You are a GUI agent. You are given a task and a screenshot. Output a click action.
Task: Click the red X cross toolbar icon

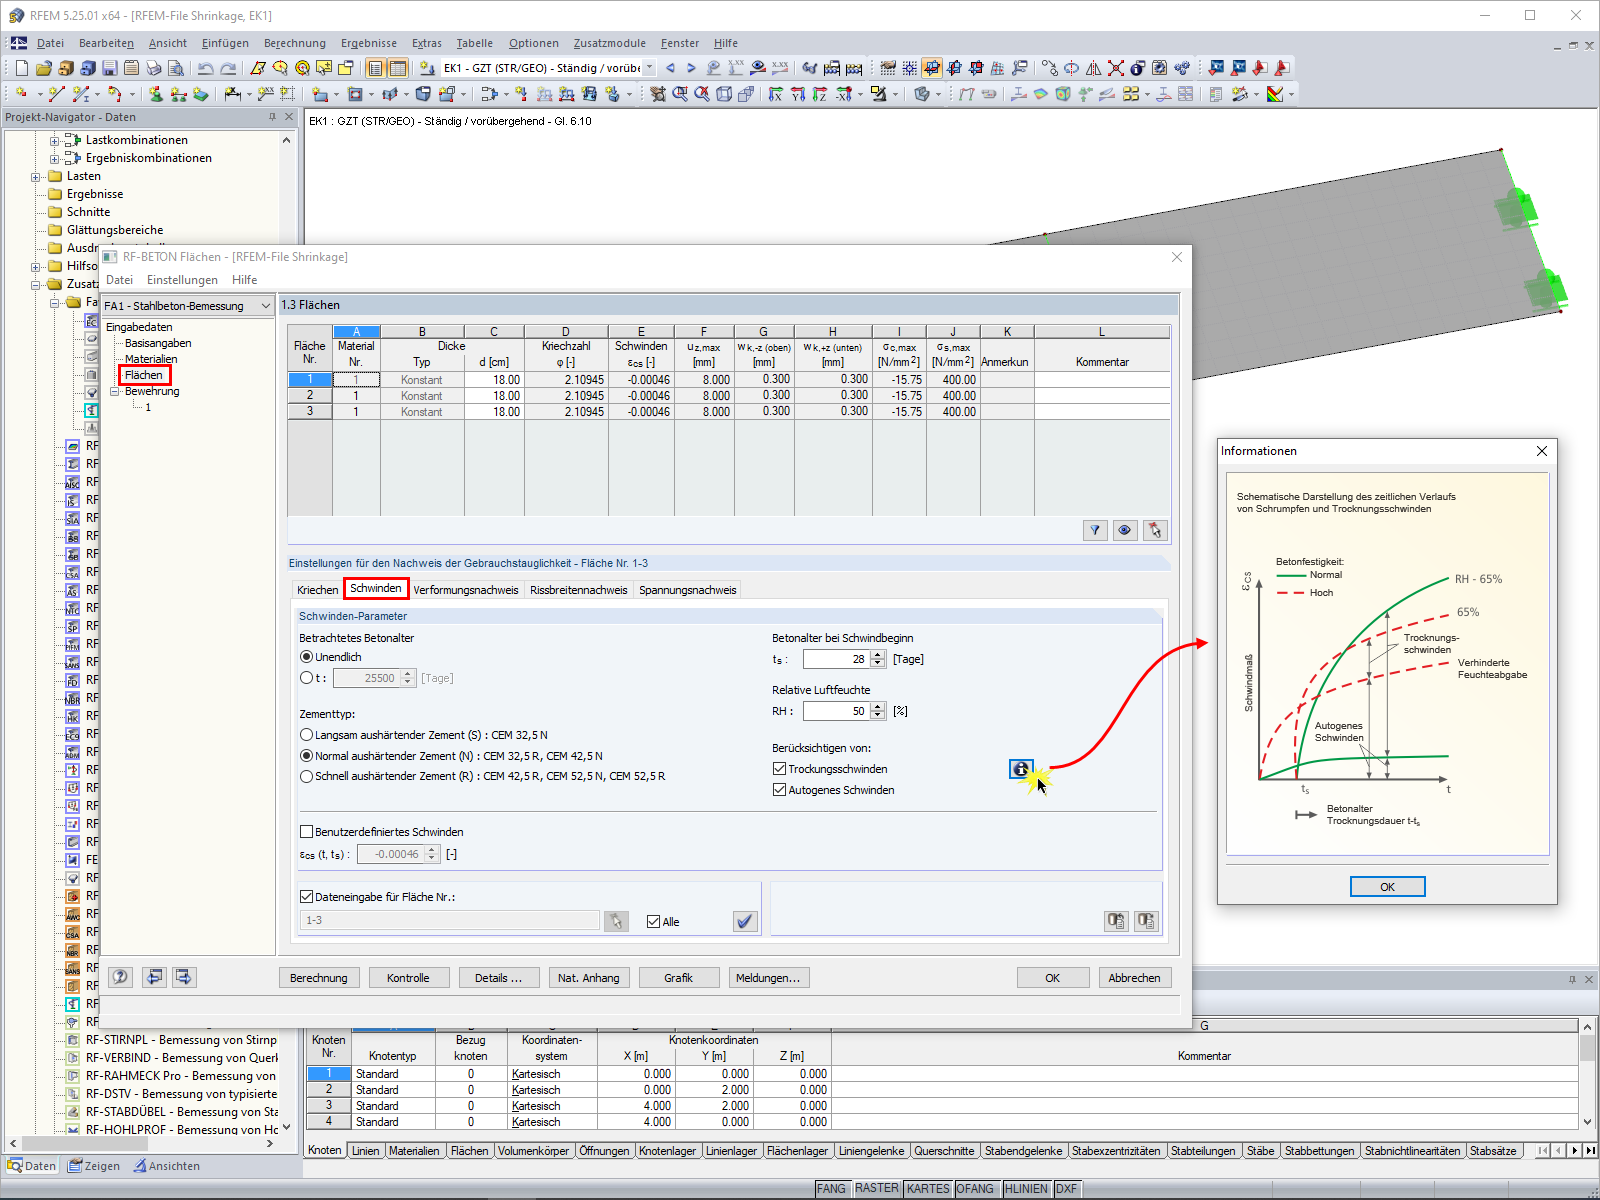click(x=1116, y=68)
